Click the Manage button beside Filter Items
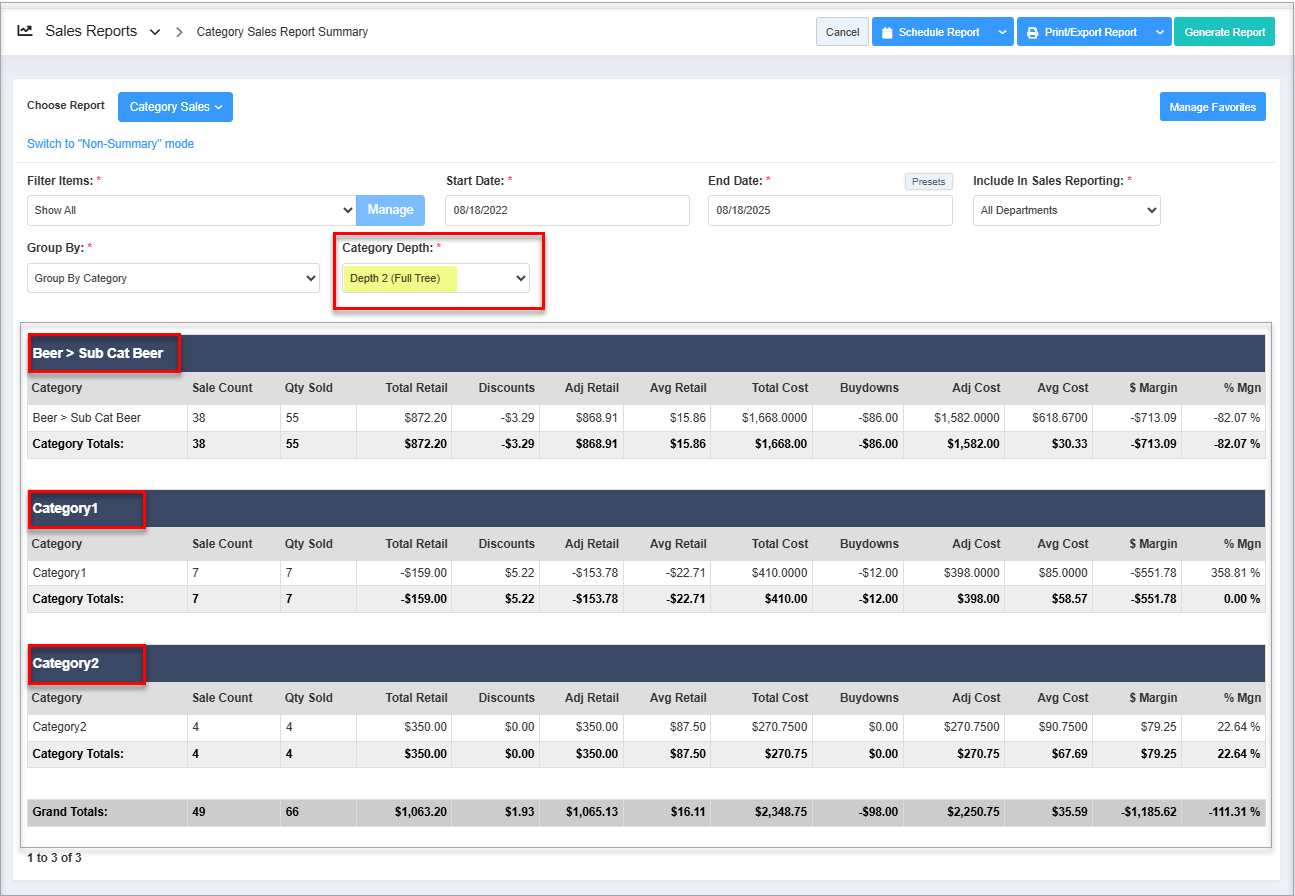This screenshot has width=1295, height=896. [x=390, y=210]
